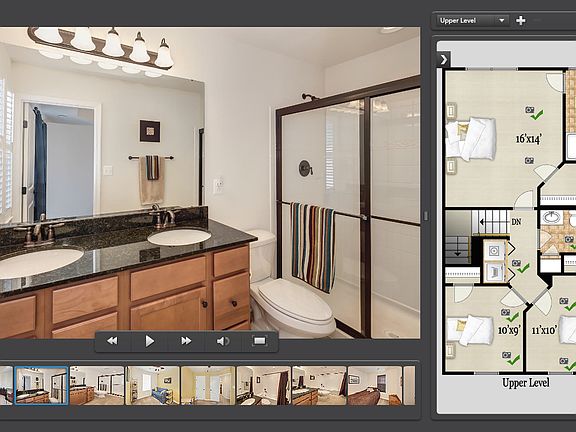This screenshot has width=576, height=432.
Task: Mute audio with the speaker icon
Action: [223, 341]
